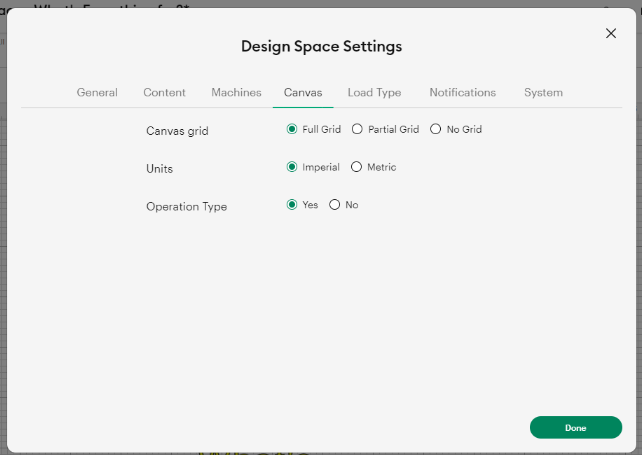Close the Design Space Settings dialog
642x455 pixels.
click(x=610, y=33)
